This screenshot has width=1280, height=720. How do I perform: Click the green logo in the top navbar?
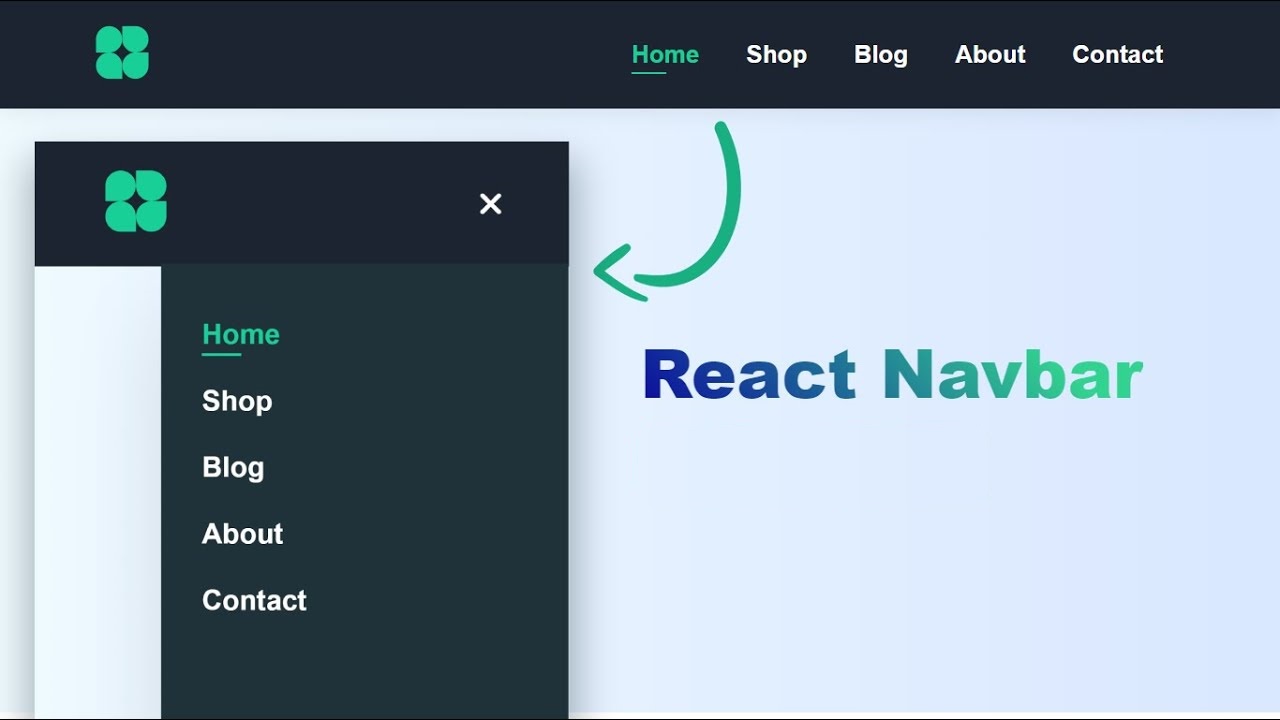(x=122, y=53)
